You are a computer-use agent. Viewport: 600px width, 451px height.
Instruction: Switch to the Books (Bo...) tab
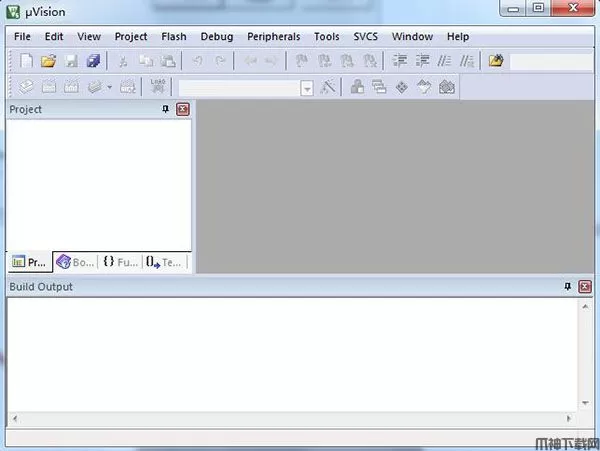(75, 262)
